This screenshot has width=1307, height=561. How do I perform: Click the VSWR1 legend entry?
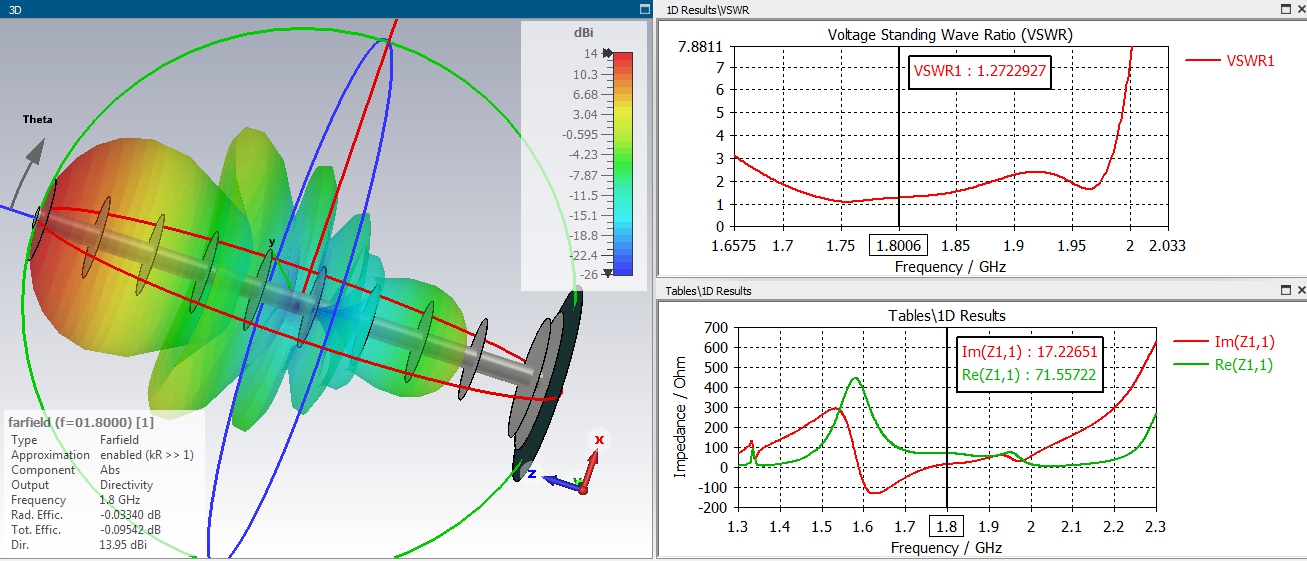(x=1230, y=60)
